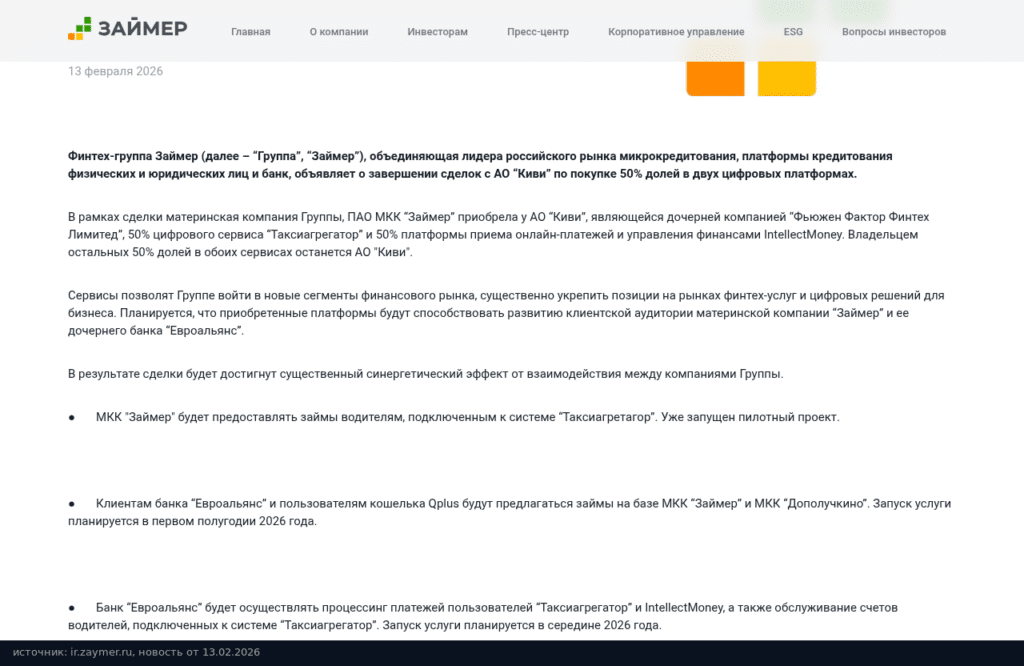The image size is (1024, 666).
Task: Open the Пресс-центр menu item
Action: click(x=538, y=31)
